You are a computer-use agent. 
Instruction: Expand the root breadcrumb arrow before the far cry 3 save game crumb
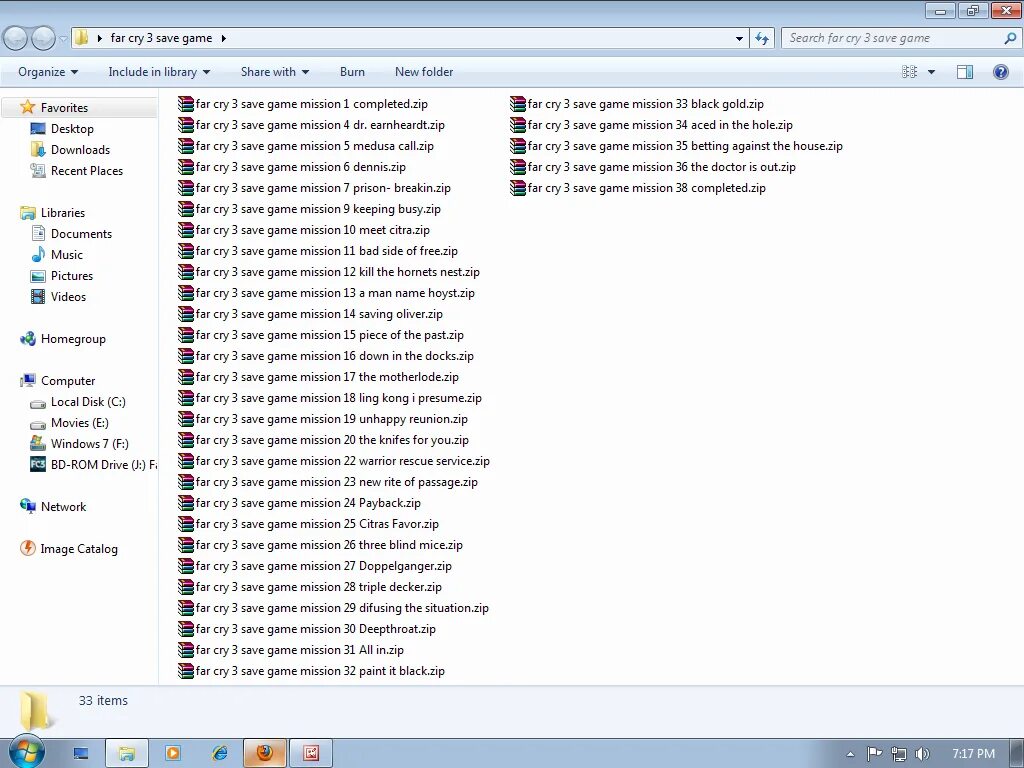click(99, 38)
